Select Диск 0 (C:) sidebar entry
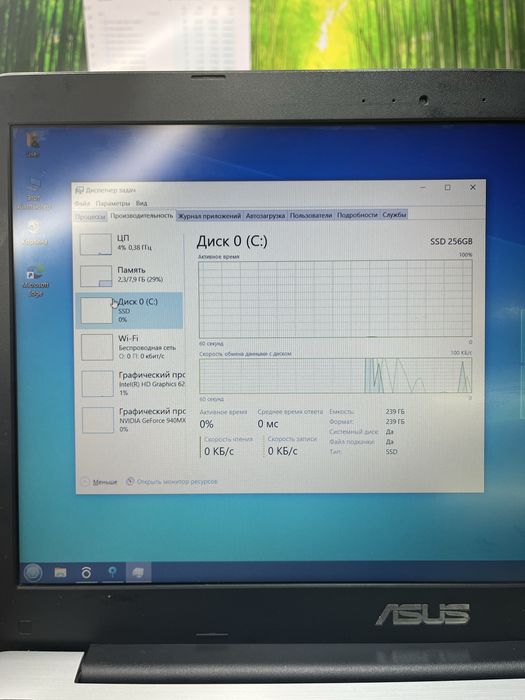The height and width of the screenshot is (700, 525). [x=130, y=310]
